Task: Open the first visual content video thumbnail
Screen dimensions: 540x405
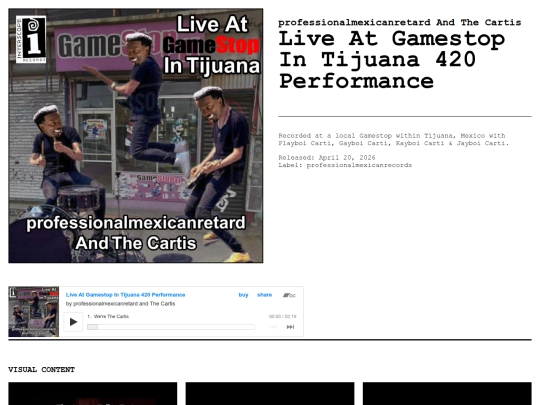Action: click(x=93, y=393)
